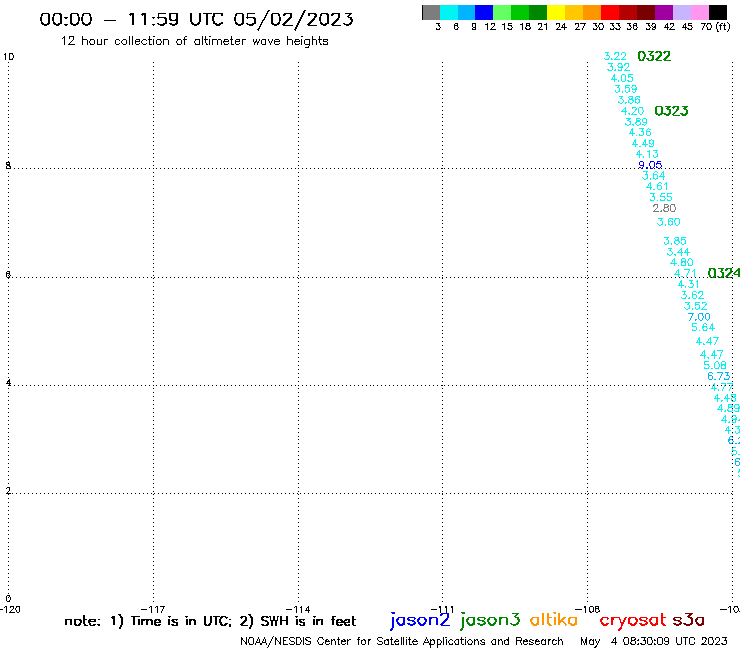This screenshot has width=740, height=650.
Task: Click the 4.61 wave height value
Action: tap(657, 186)
